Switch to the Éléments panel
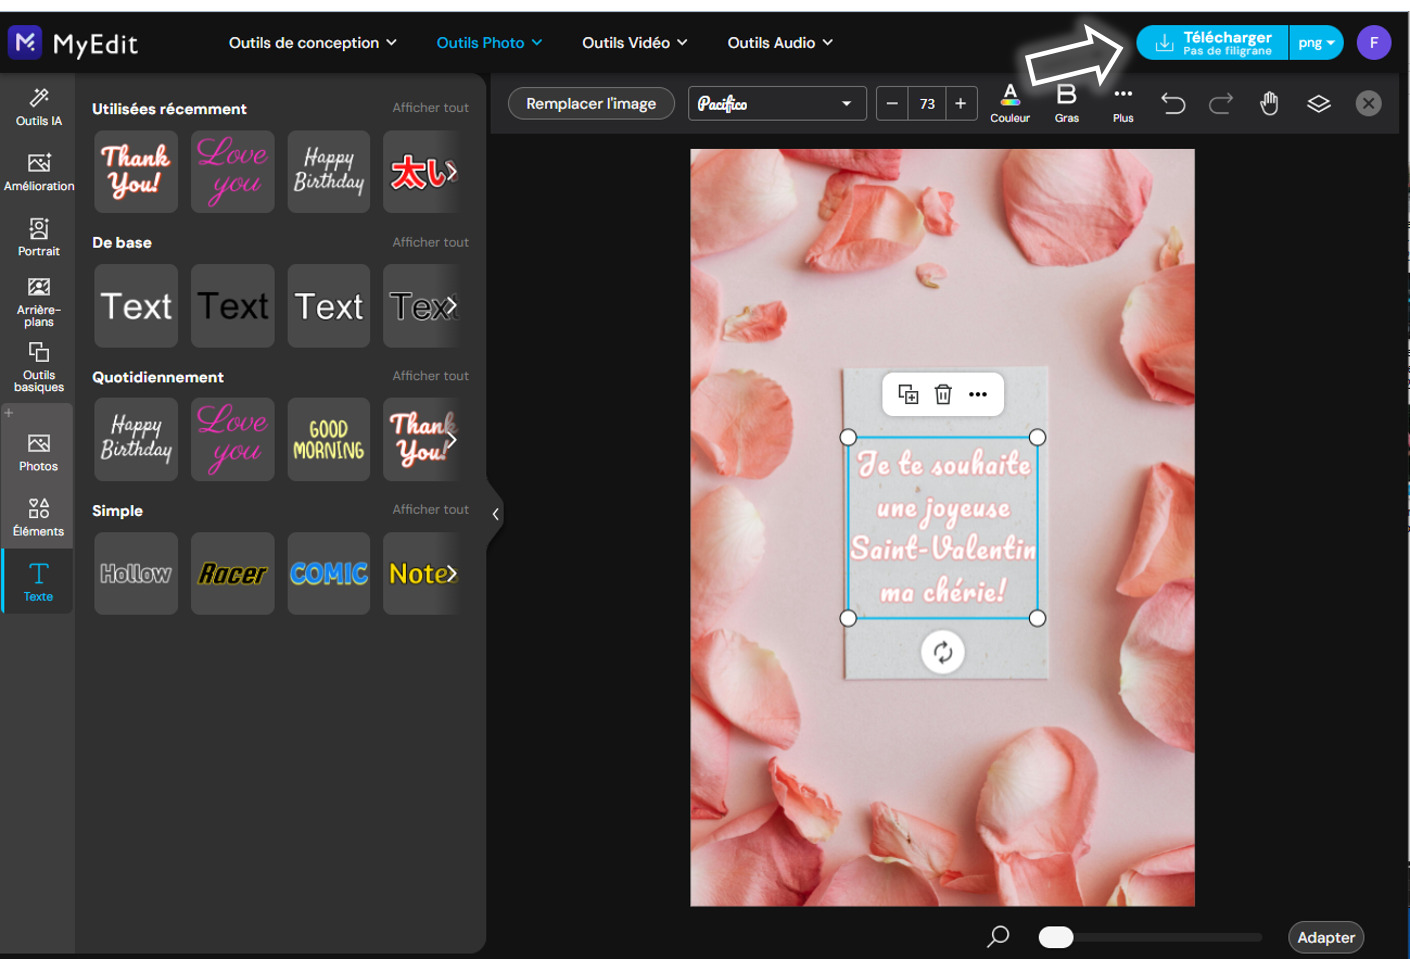Viewport: 1410px width, 959px height. click(38, 516)
